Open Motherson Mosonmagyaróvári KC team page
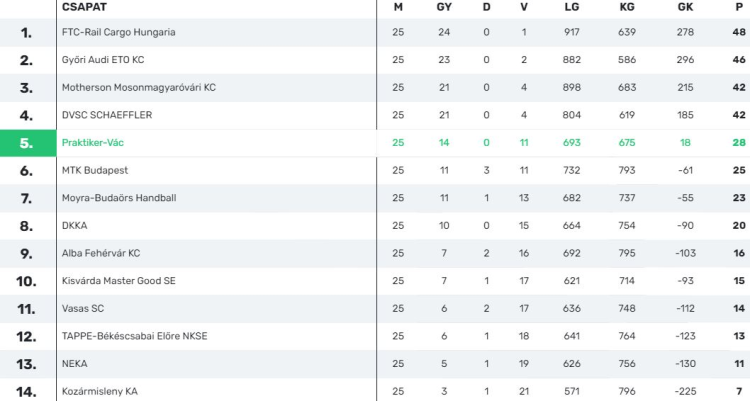750x401 pixels. pos(138,87)
